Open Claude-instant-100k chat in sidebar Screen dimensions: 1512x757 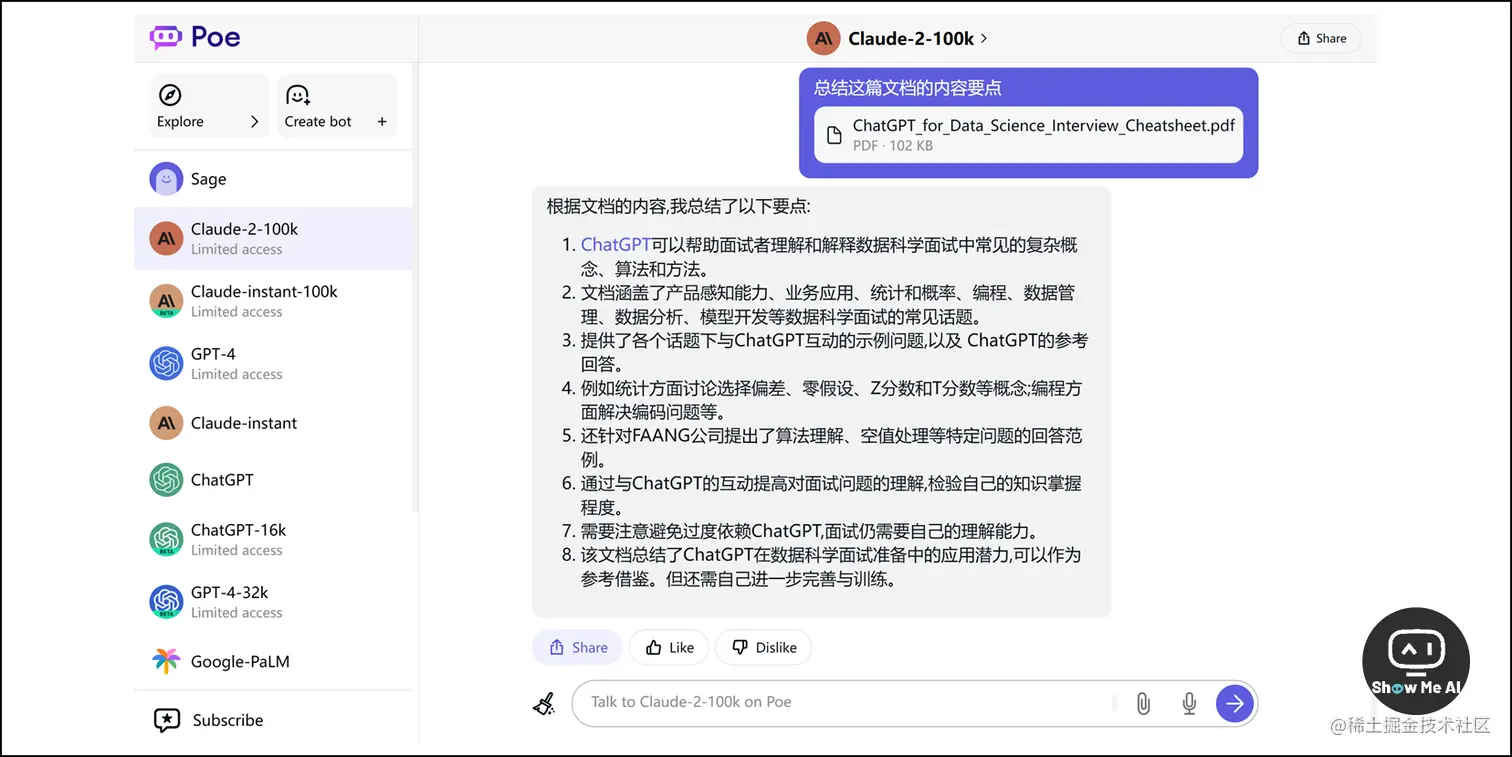click(x=273, y=301)
